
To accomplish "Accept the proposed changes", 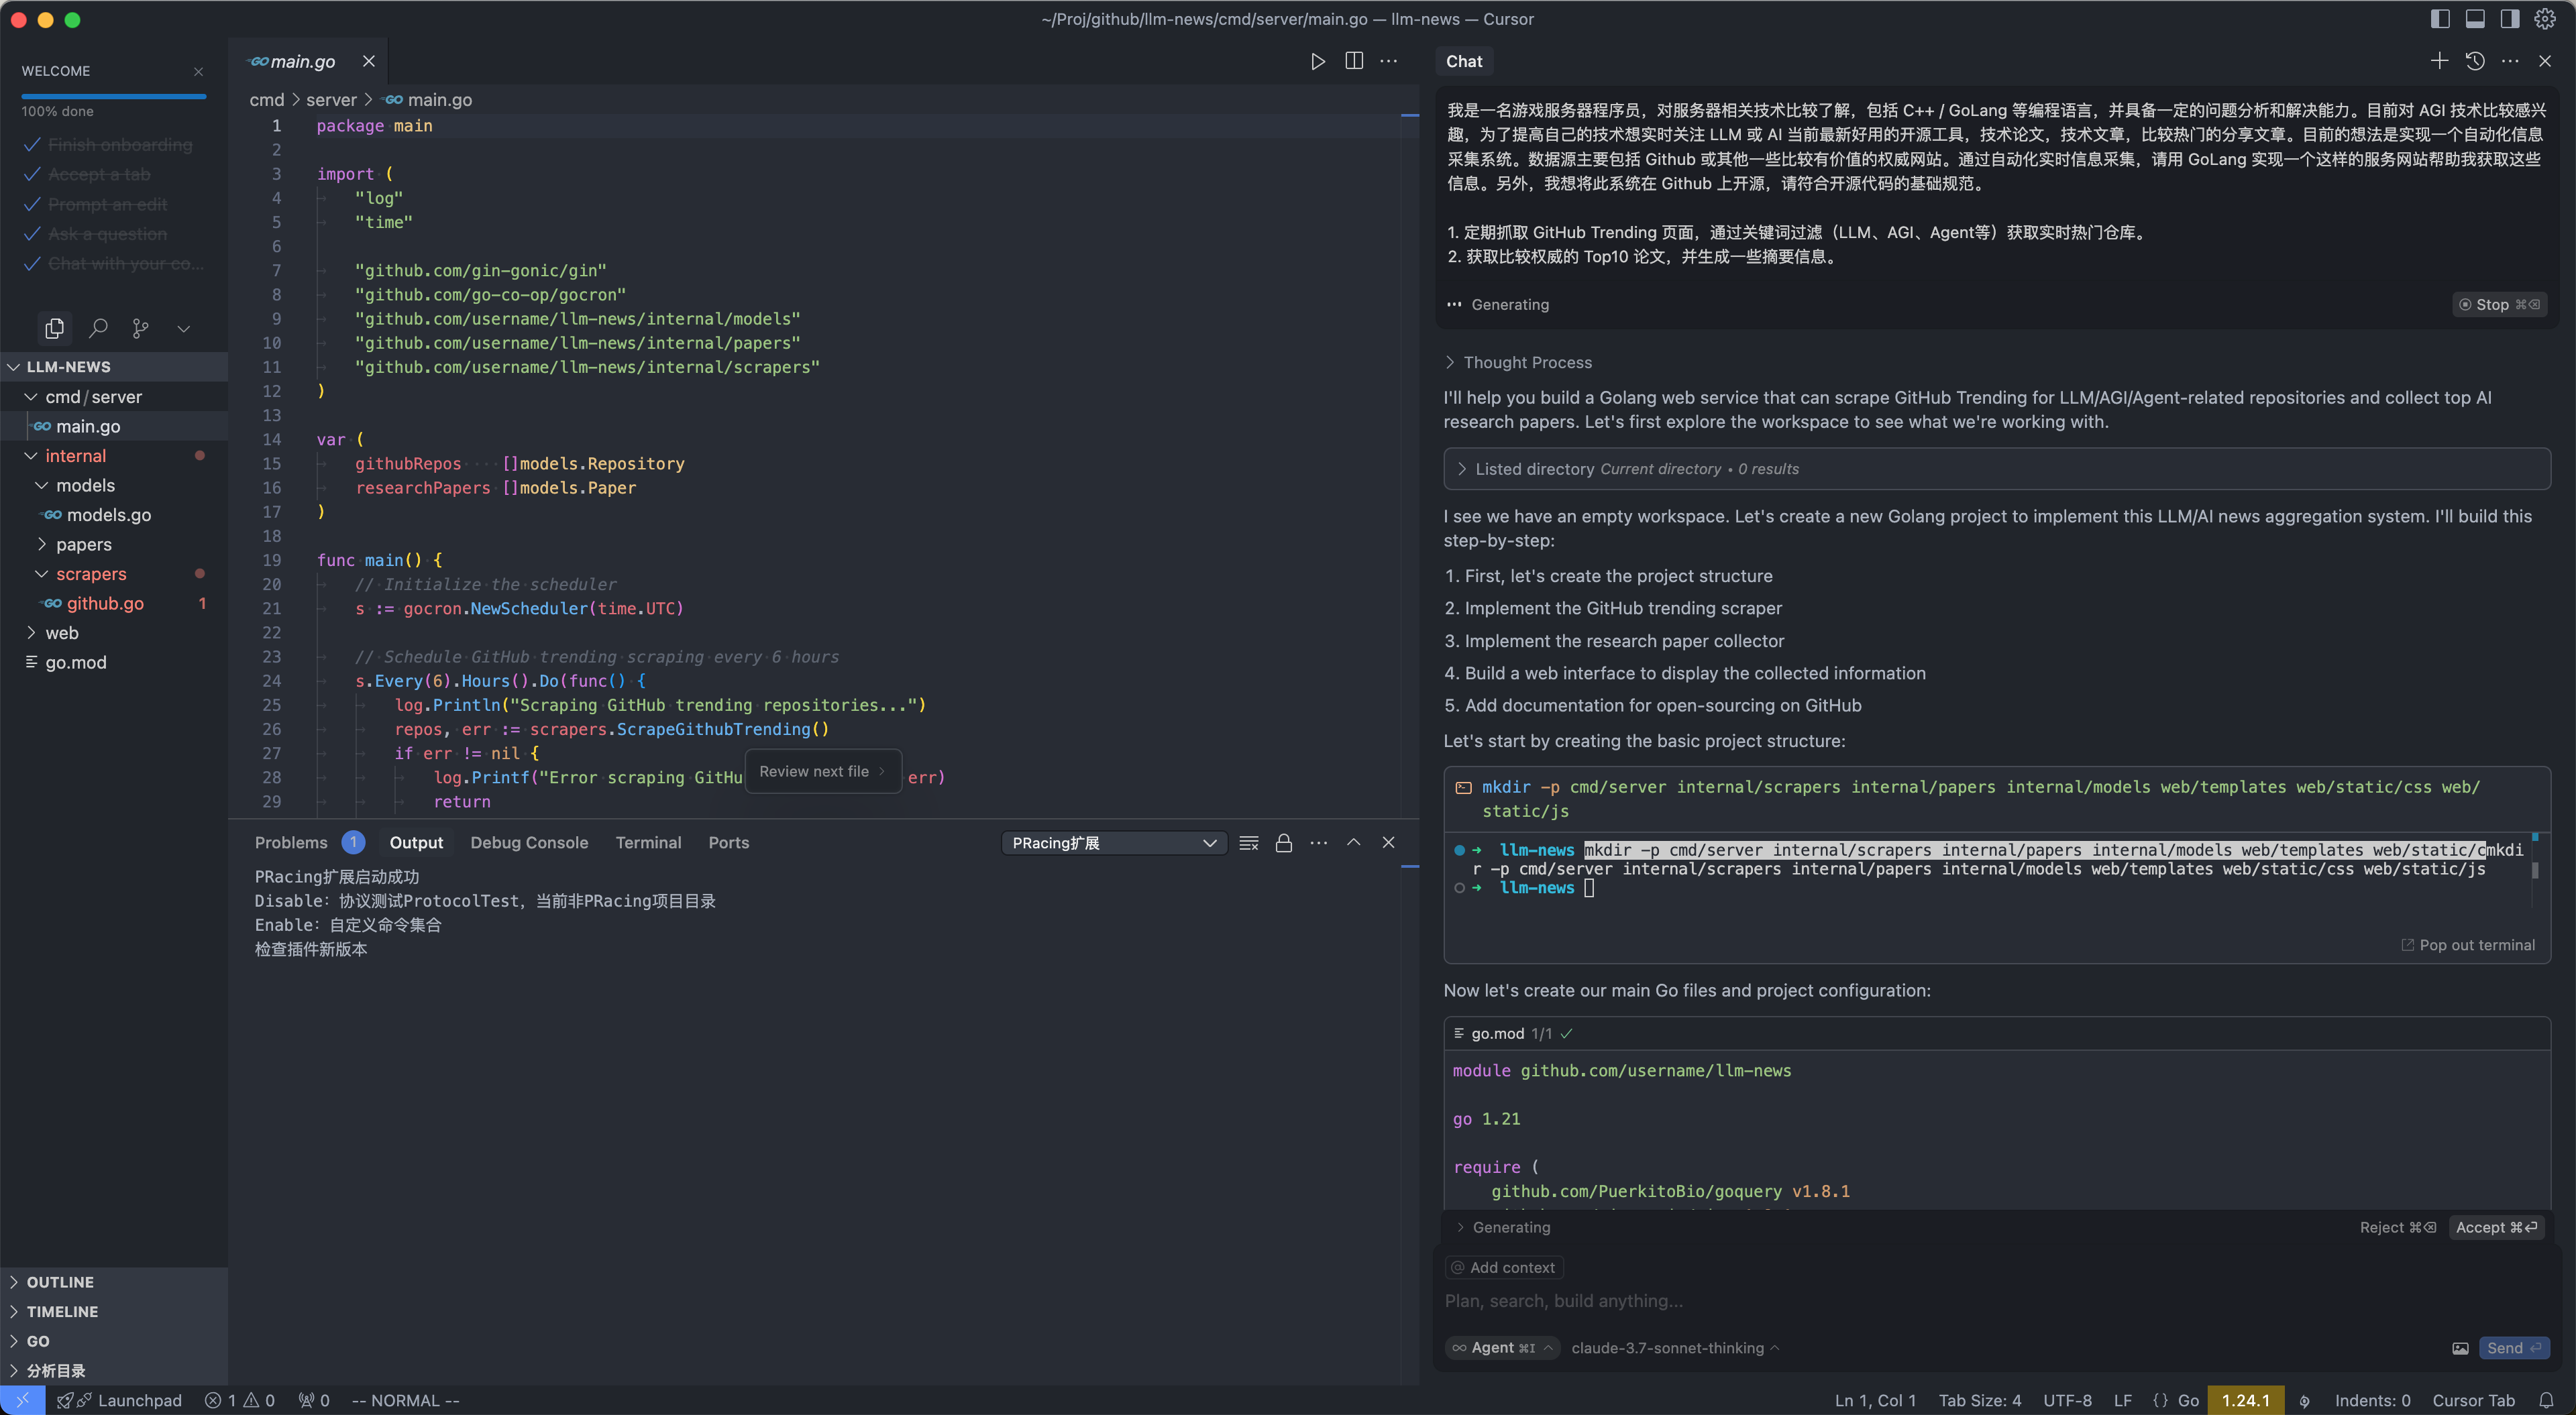I will pyautogui.click(x=2496, y=1227).
